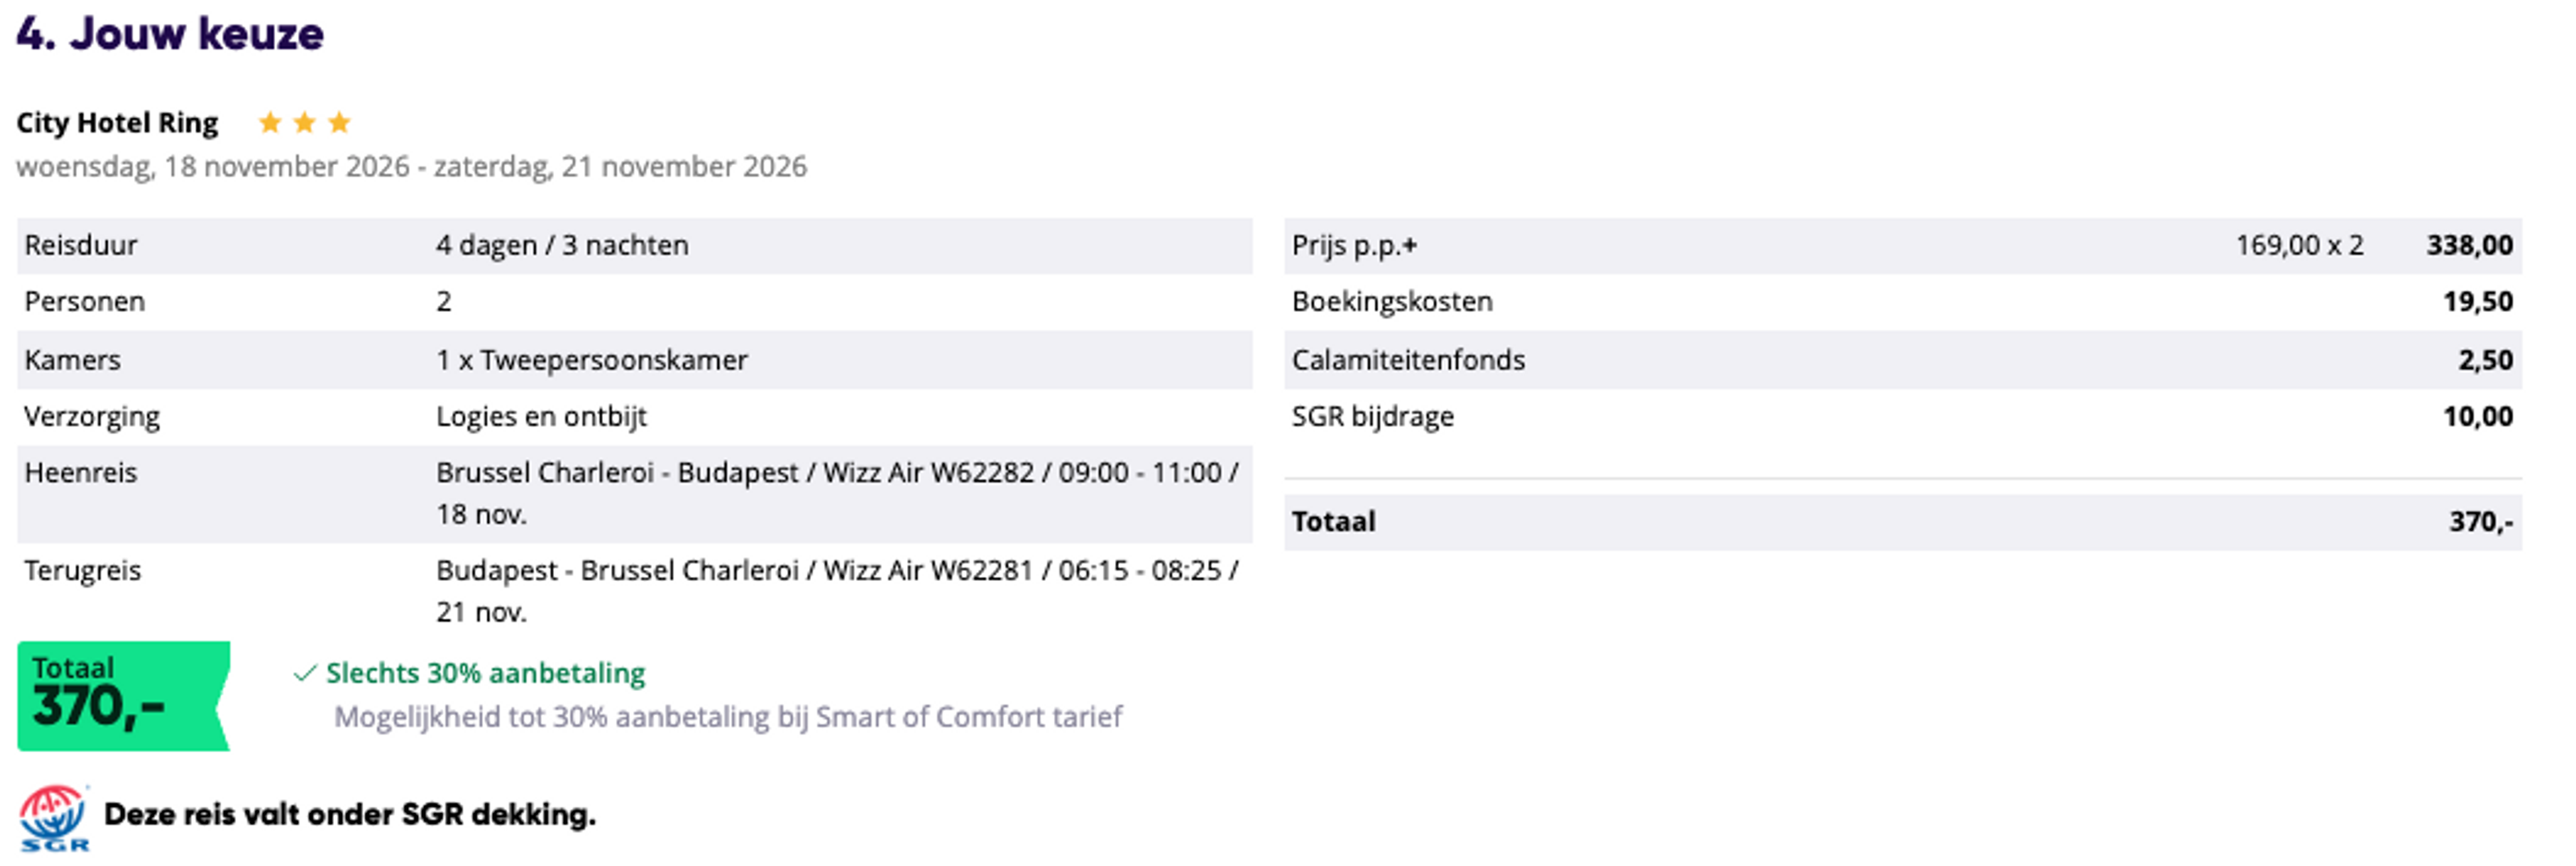Click the middle hotel rating star
This screenshot has height=866, width=2576.
(304, 123)
